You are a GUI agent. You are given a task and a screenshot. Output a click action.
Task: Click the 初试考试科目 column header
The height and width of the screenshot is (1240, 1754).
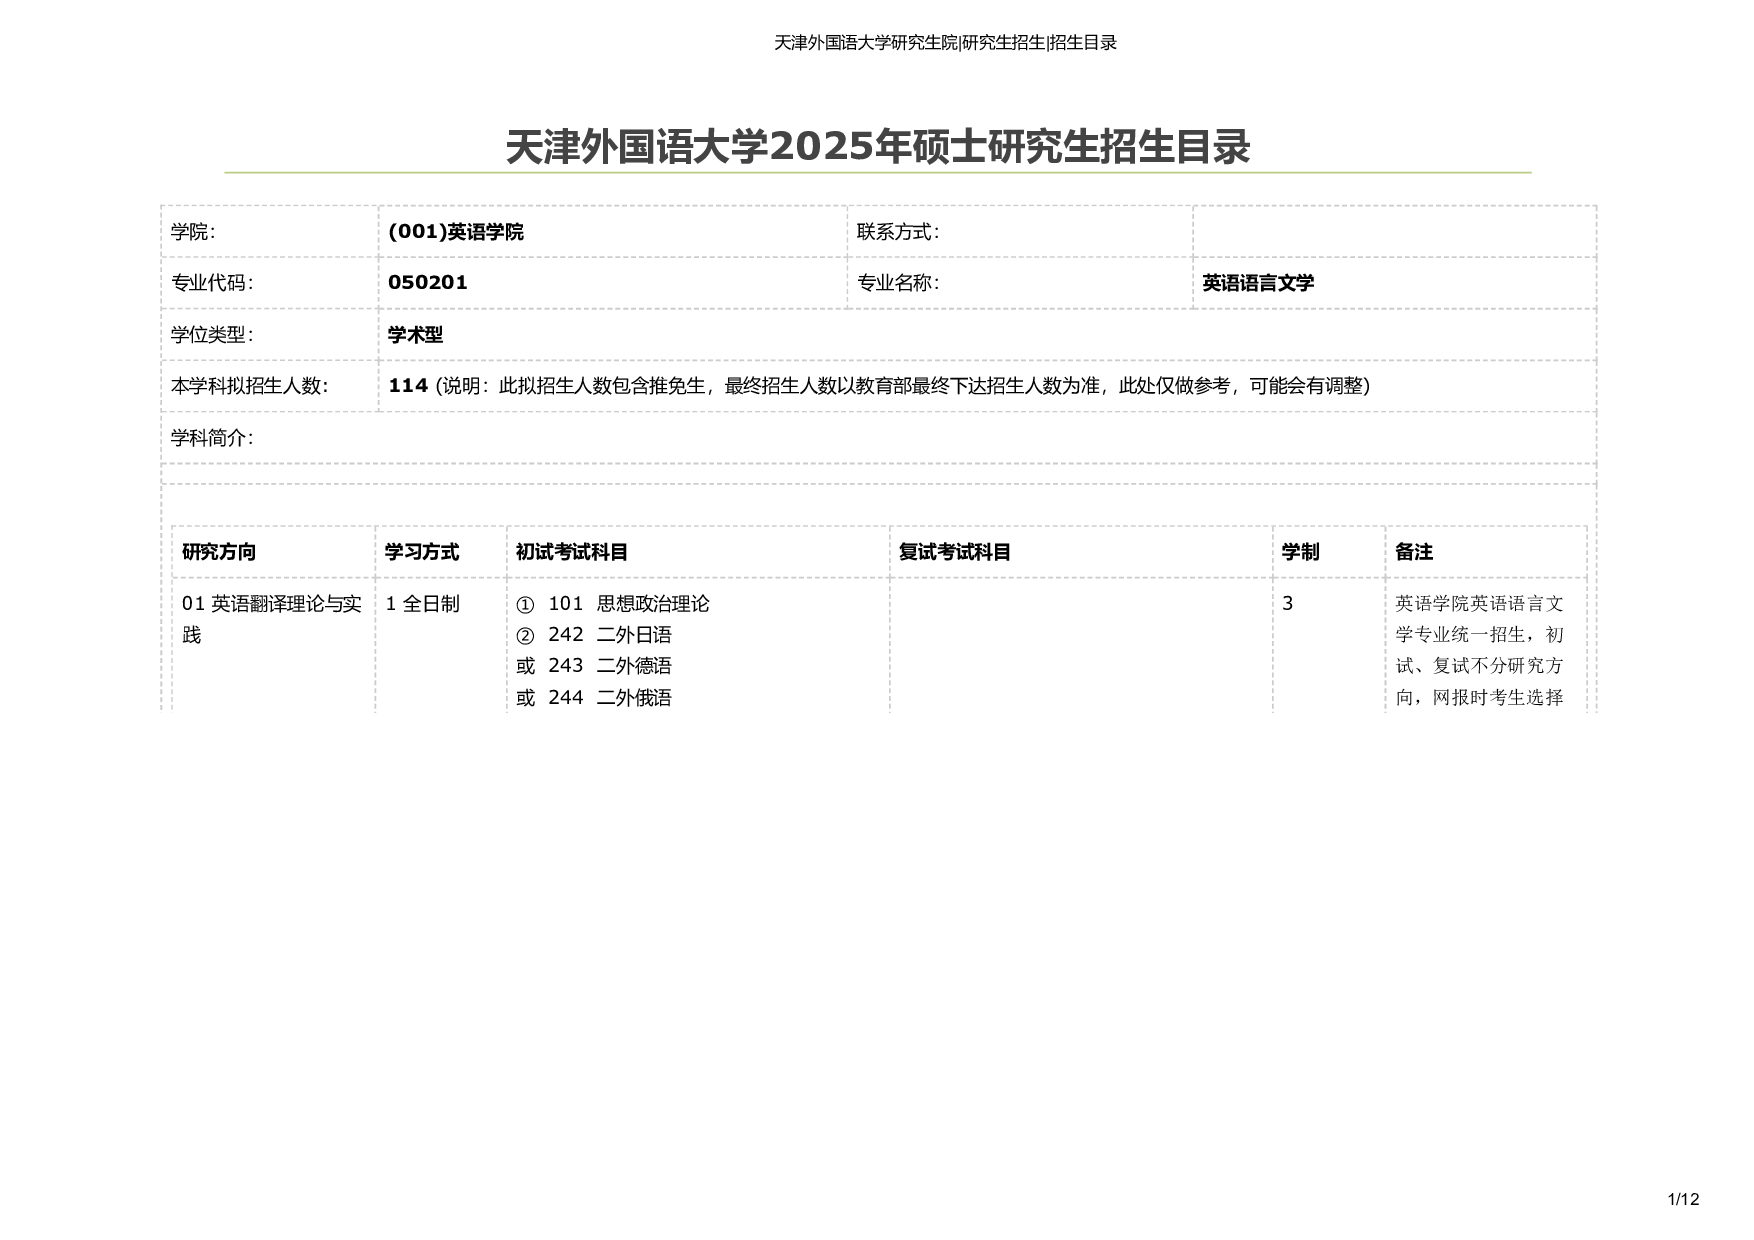coord(572,552)
